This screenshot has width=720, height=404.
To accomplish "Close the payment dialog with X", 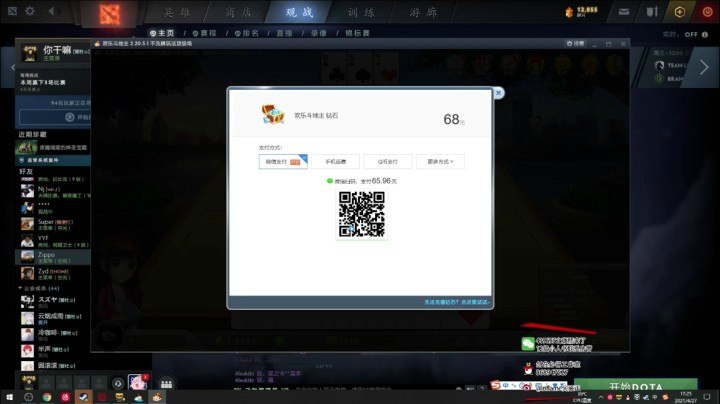I will pos(498,93).
